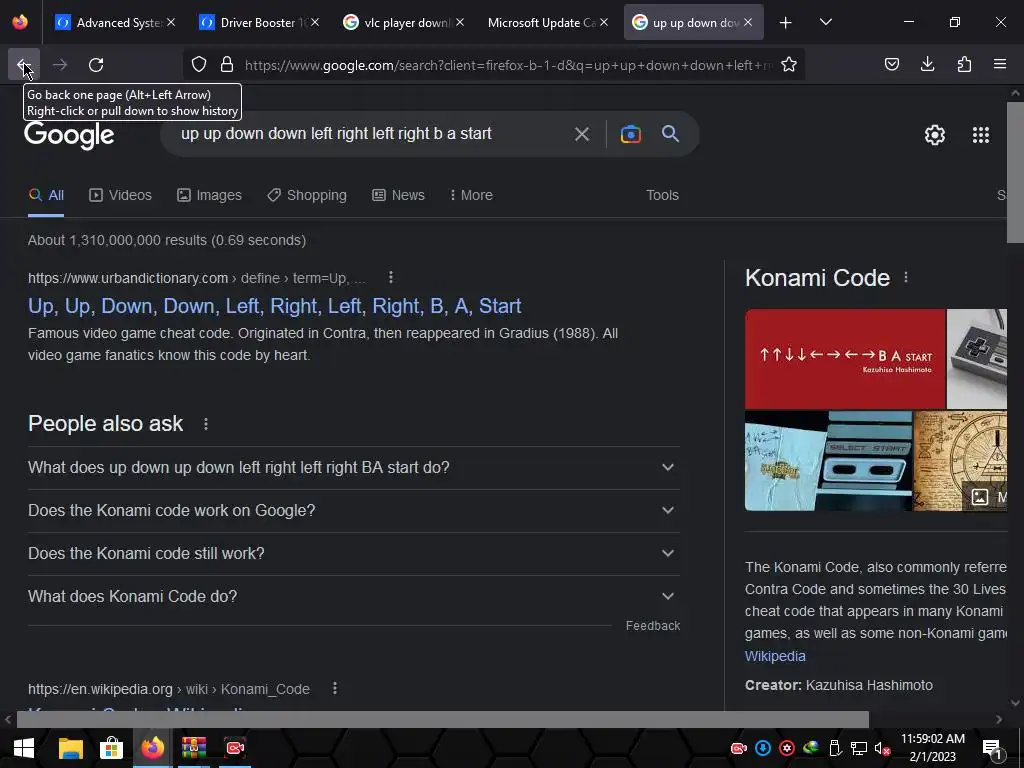
Task: Open the Extensions puzzle icon
Action: [964, 64]
